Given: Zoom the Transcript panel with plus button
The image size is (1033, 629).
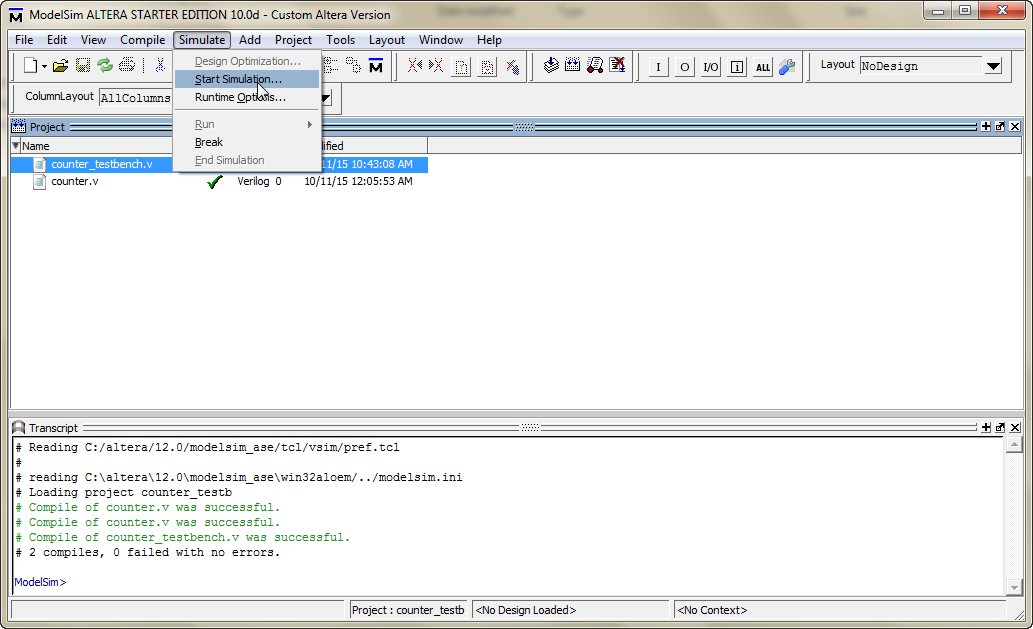Looking at the screenshot, I should [986, 427].
